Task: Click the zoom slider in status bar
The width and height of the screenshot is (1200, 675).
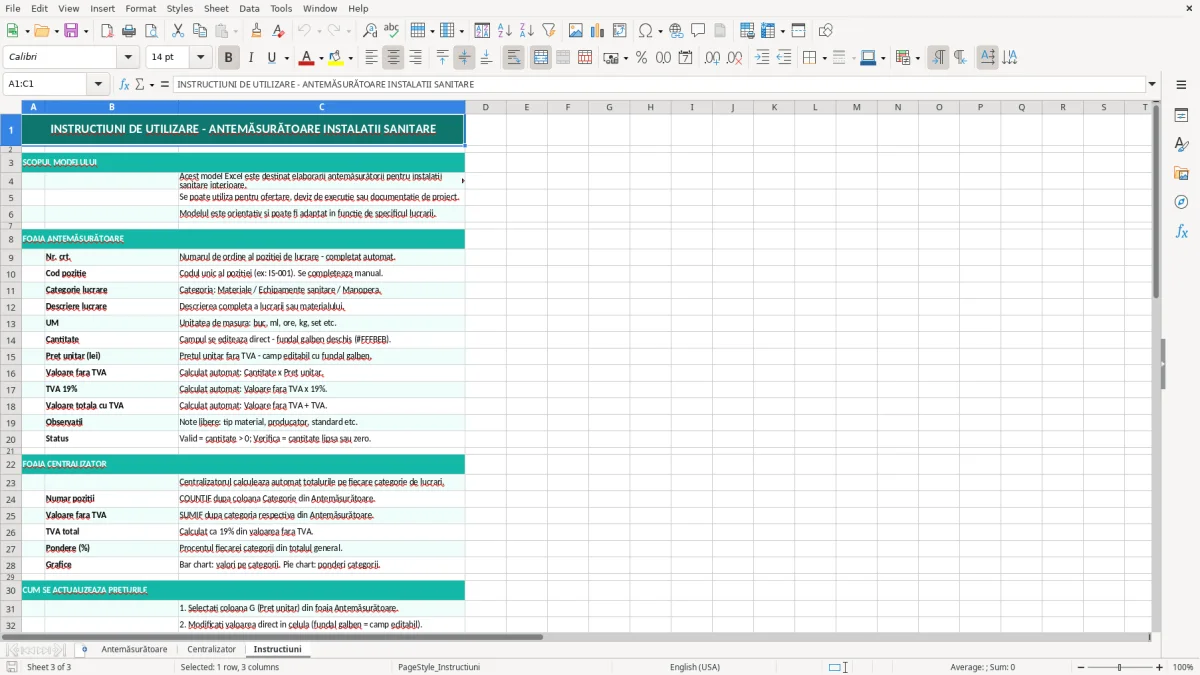Action: (1119, 667)
